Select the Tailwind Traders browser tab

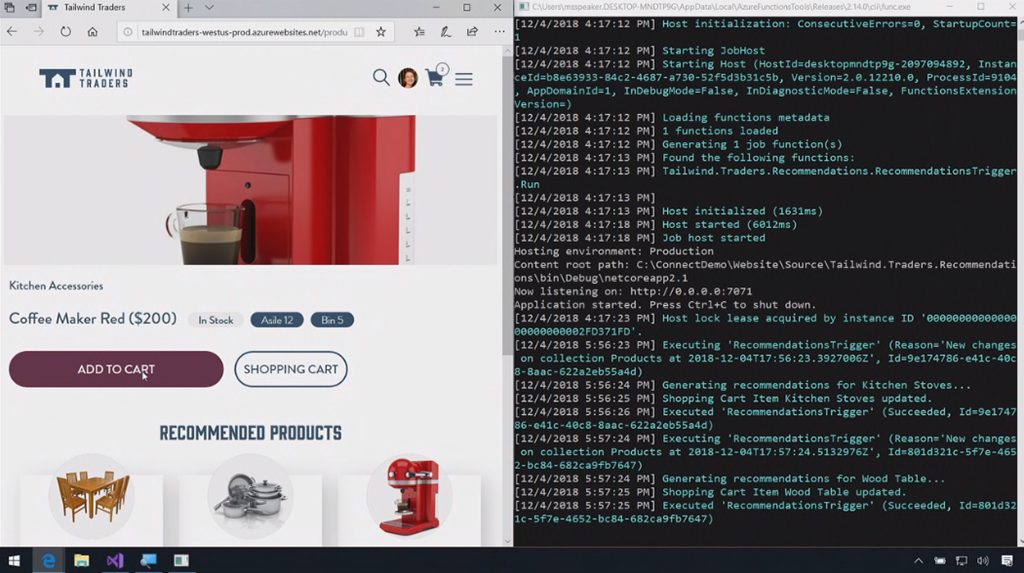[100, 8]
